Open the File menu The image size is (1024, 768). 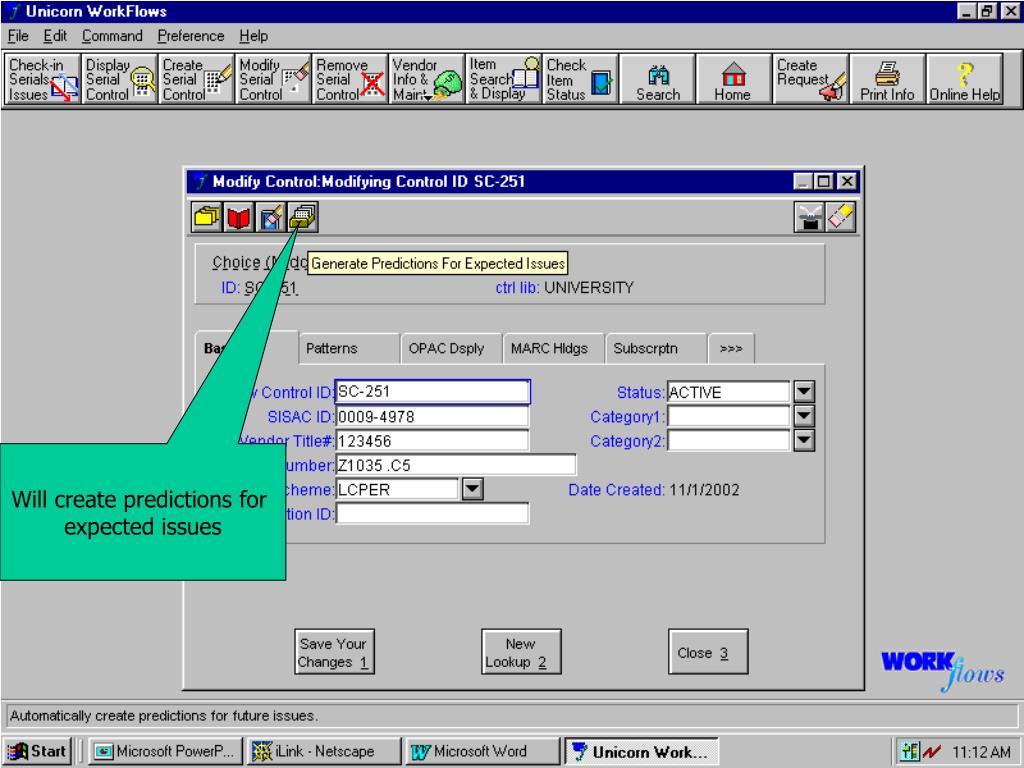18,36
